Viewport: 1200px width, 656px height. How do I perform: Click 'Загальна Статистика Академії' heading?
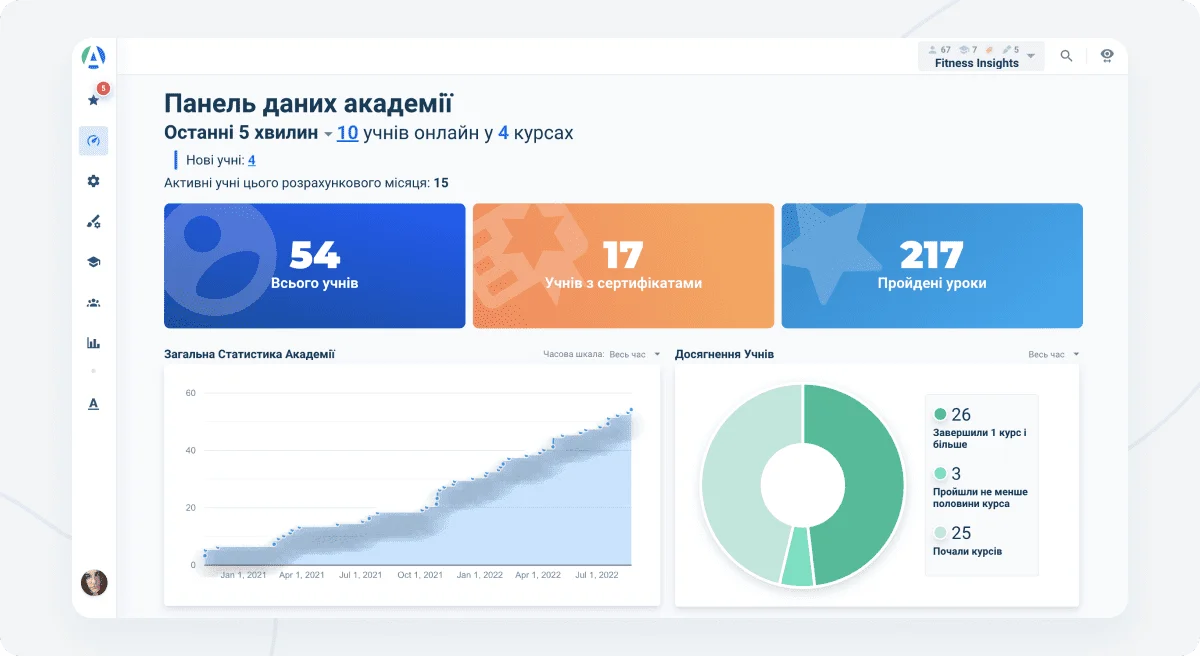[249, 354]
